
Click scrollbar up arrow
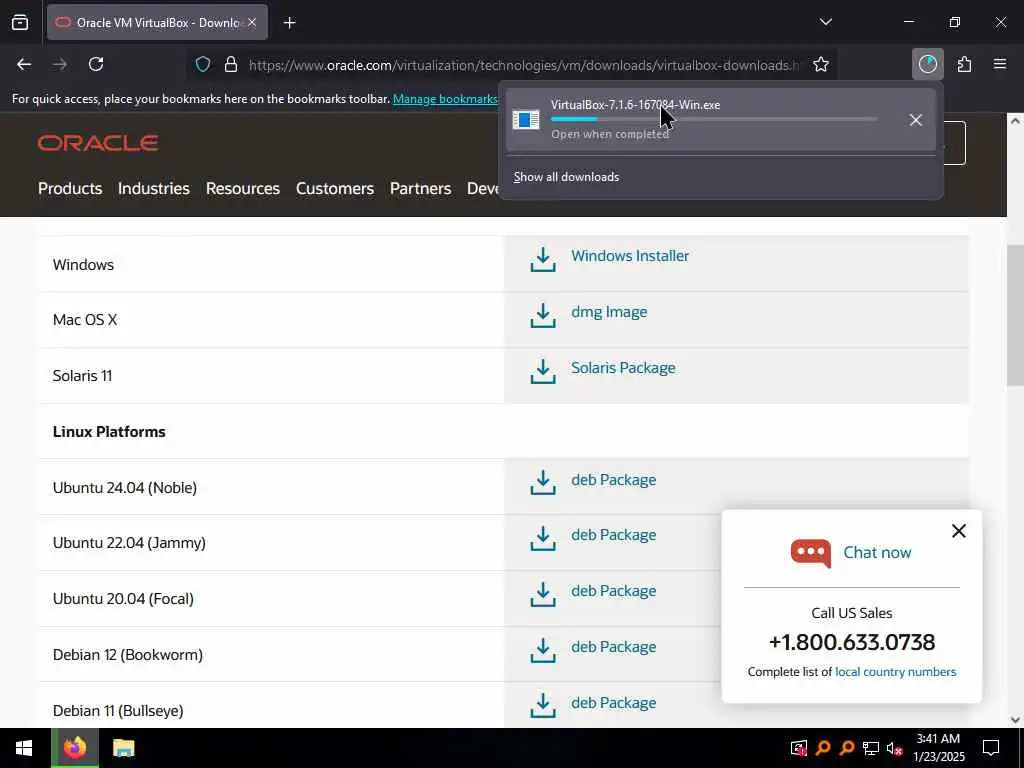point(1015,121)
